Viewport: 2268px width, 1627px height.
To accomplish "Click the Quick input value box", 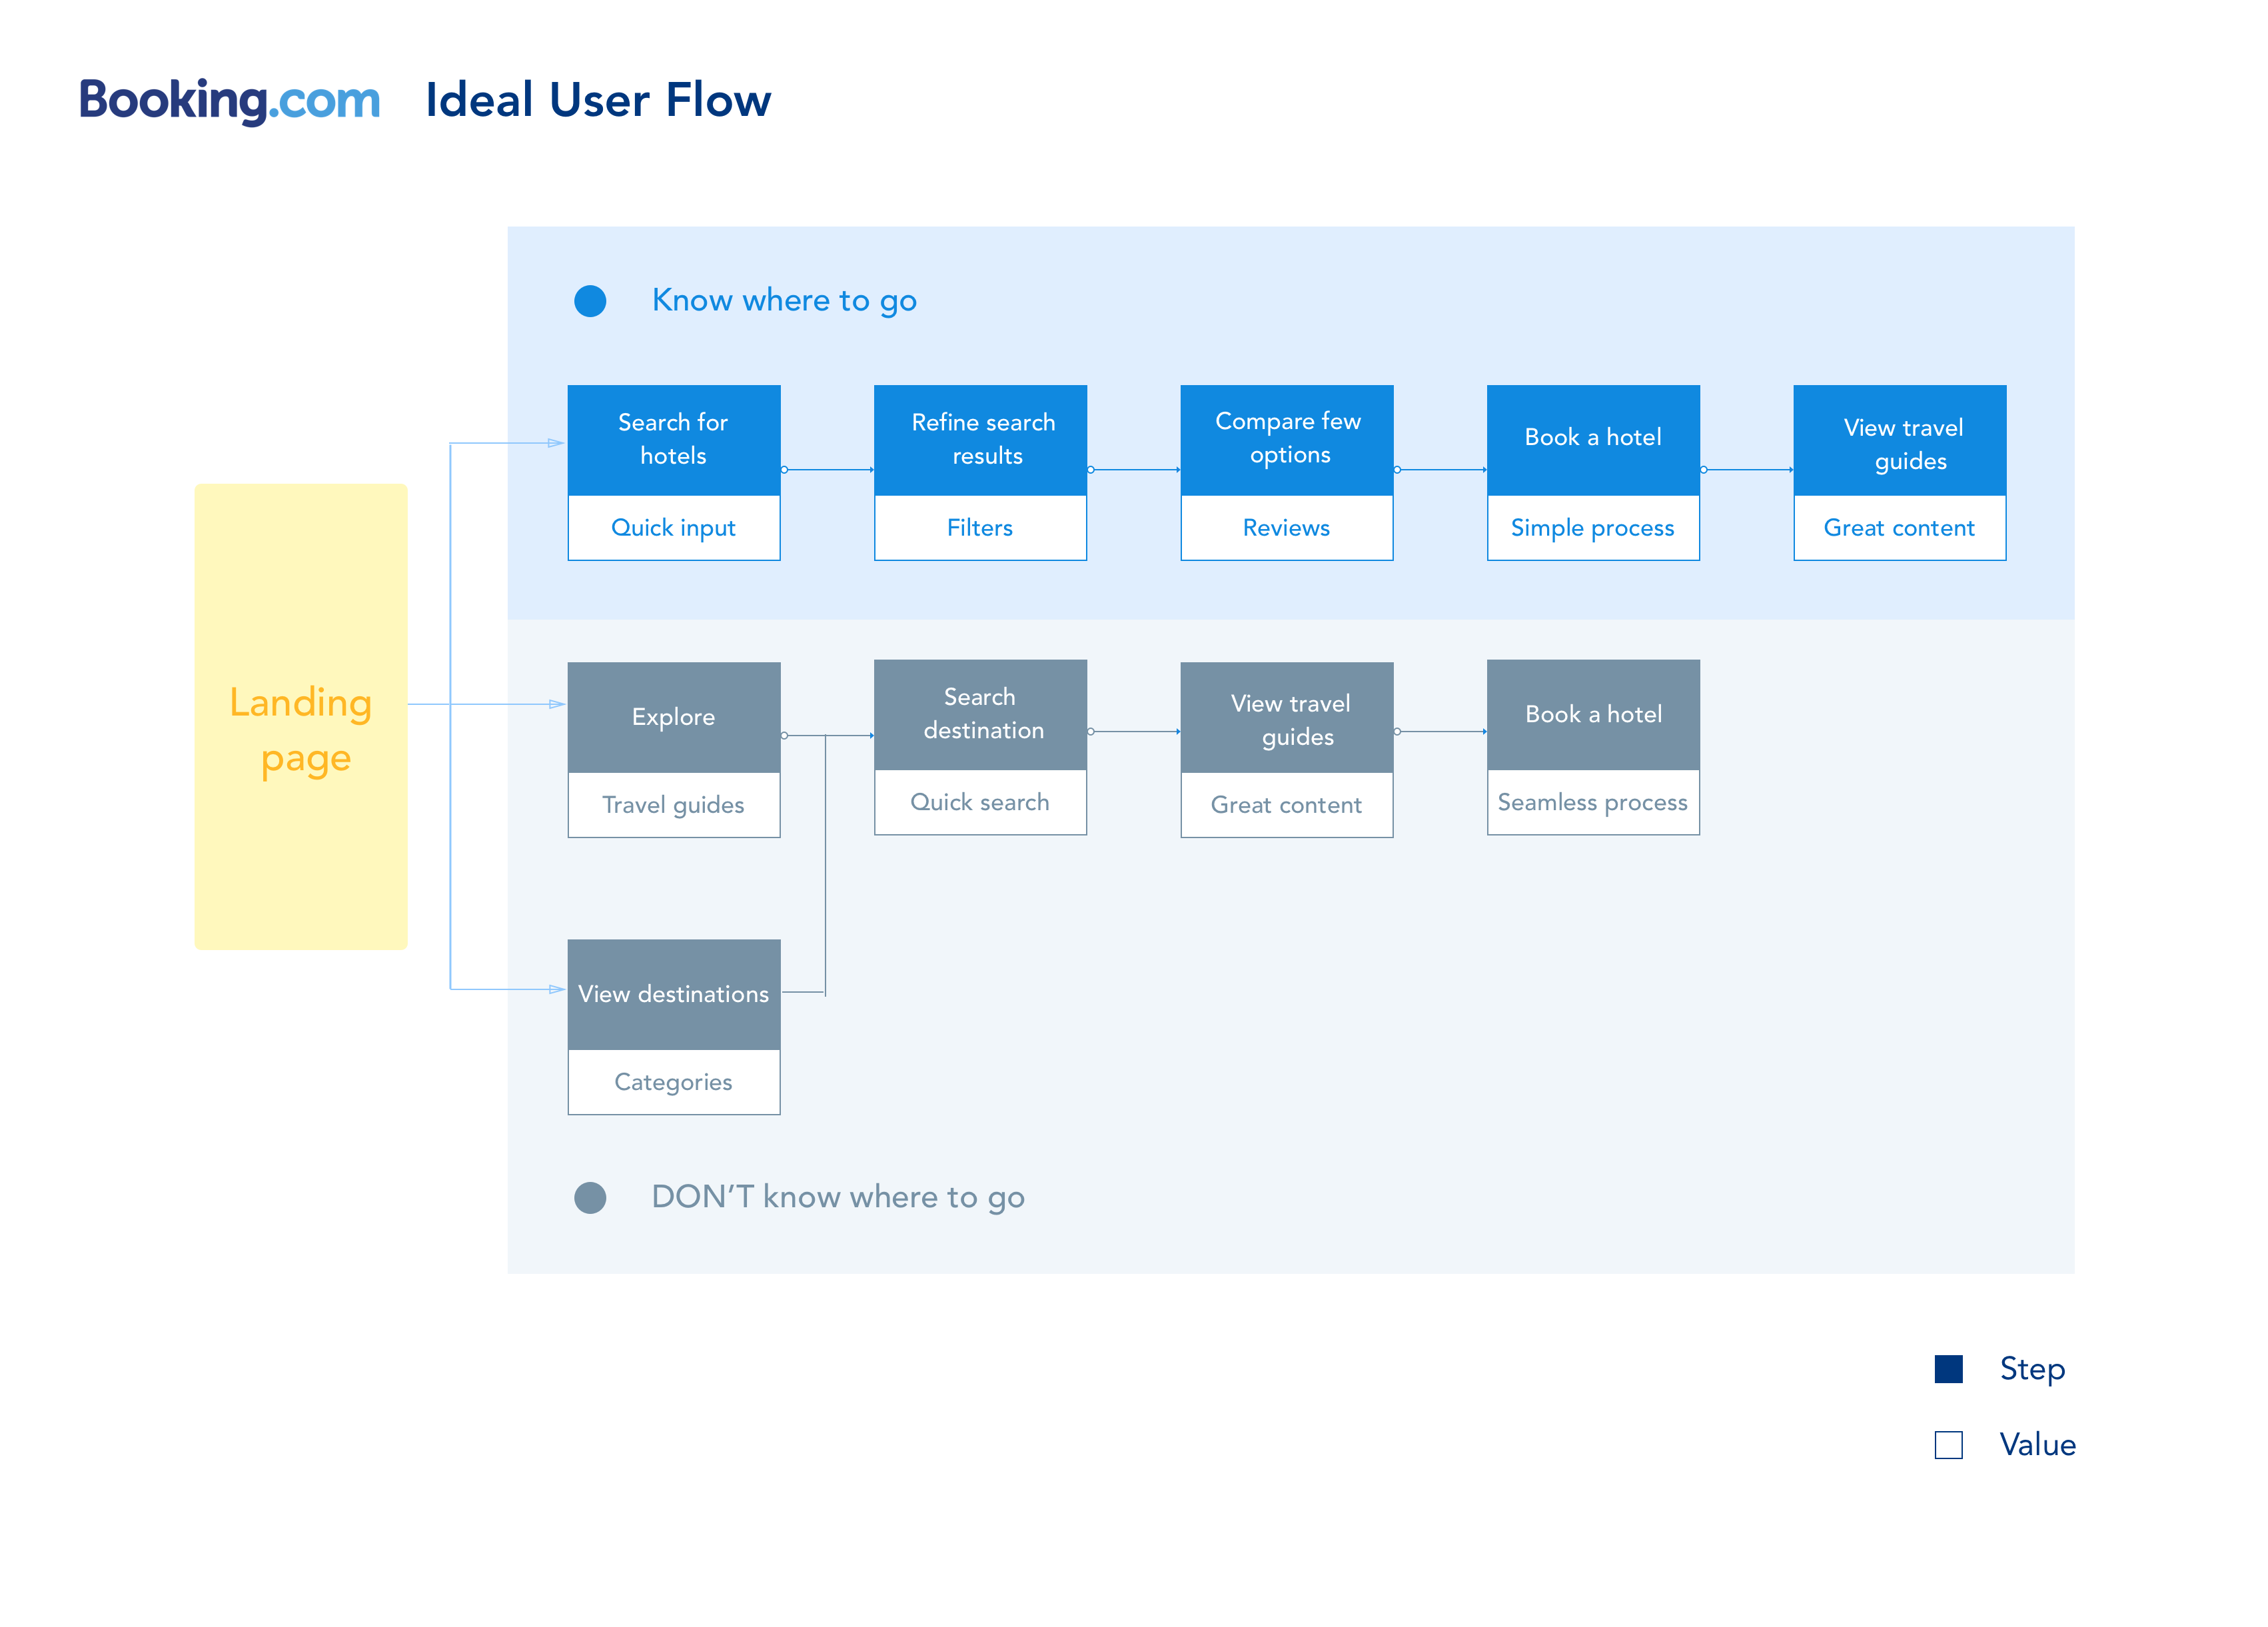I will click(x=674, y=528).
